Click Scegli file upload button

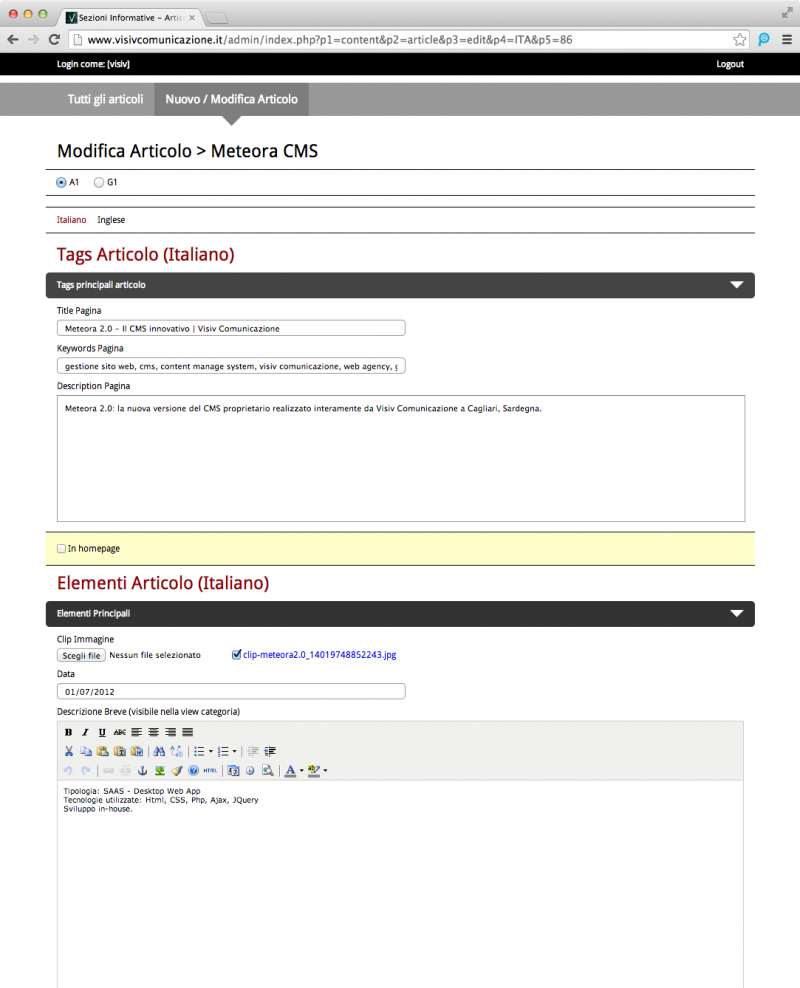pos(81,655)
